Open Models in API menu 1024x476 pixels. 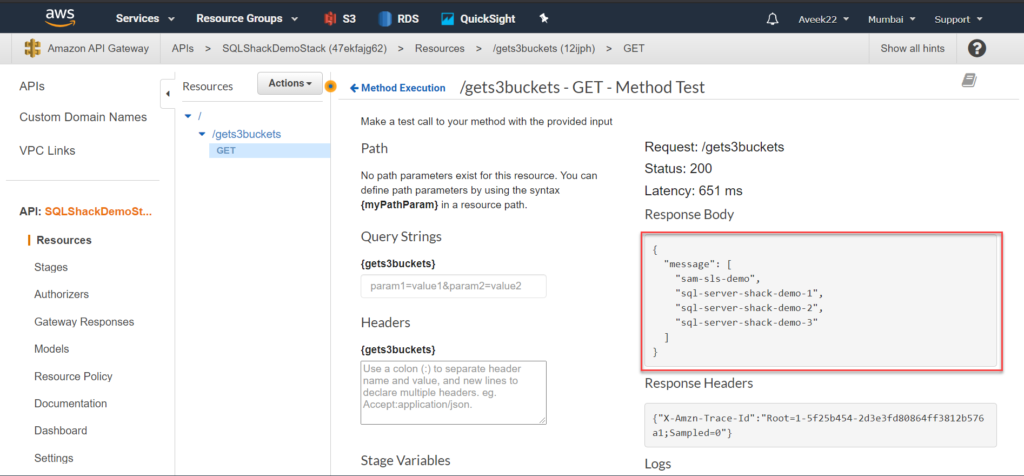point(52,349)
